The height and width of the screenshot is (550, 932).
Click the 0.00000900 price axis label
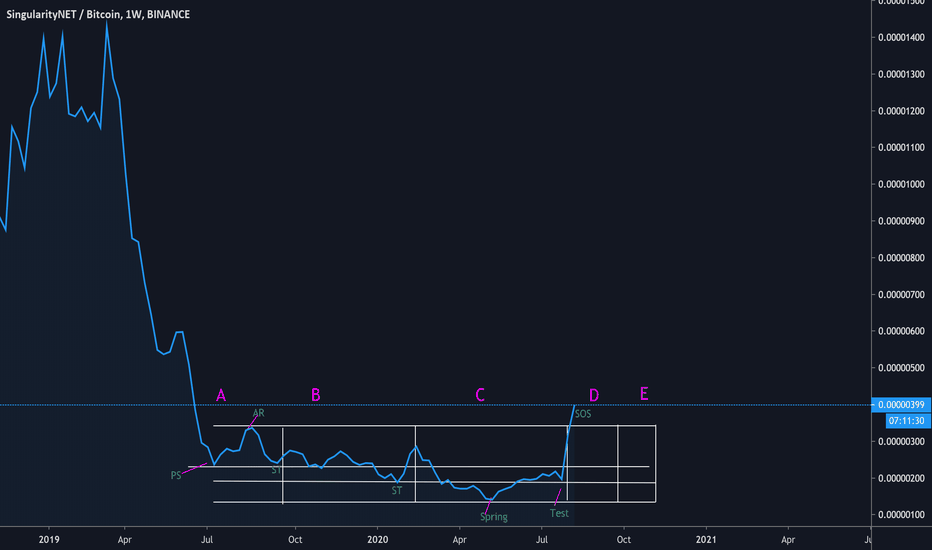tap(901, 221)
